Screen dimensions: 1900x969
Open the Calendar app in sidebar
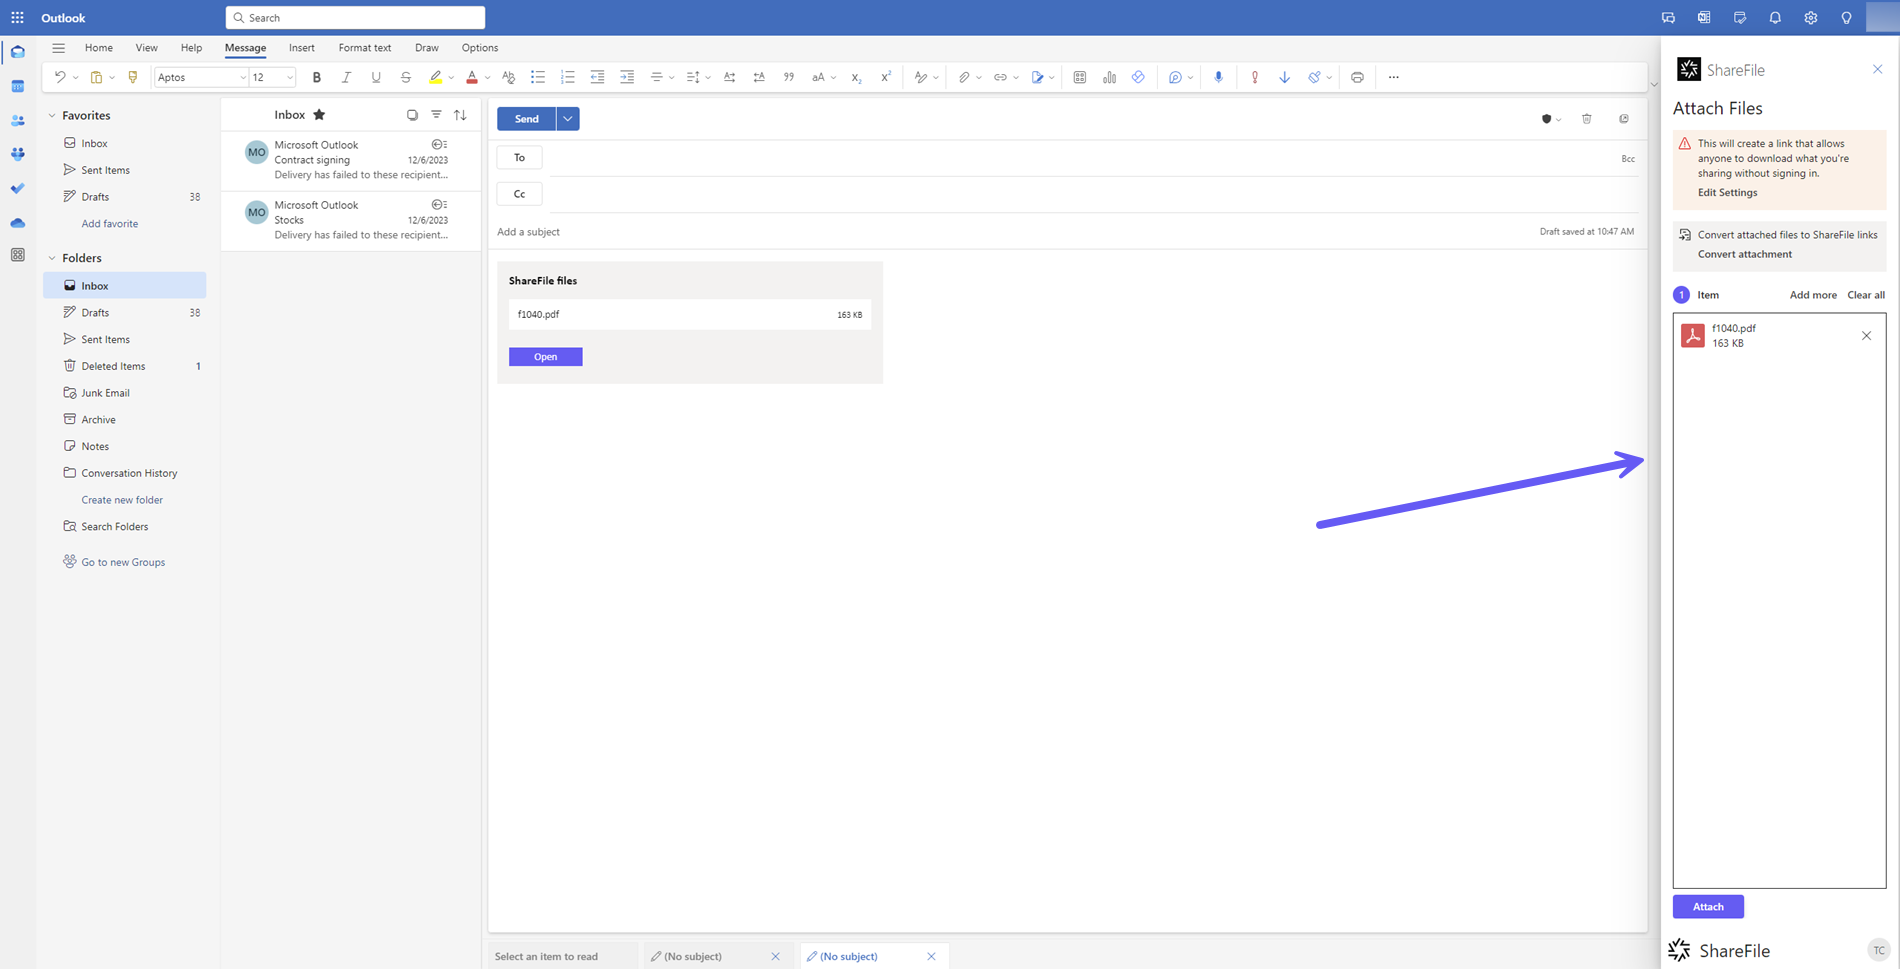[18, 86]
